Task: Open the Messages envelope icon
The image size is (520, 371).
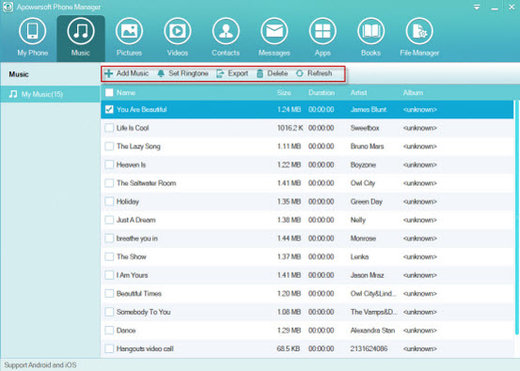Action: tap(274, 31)
